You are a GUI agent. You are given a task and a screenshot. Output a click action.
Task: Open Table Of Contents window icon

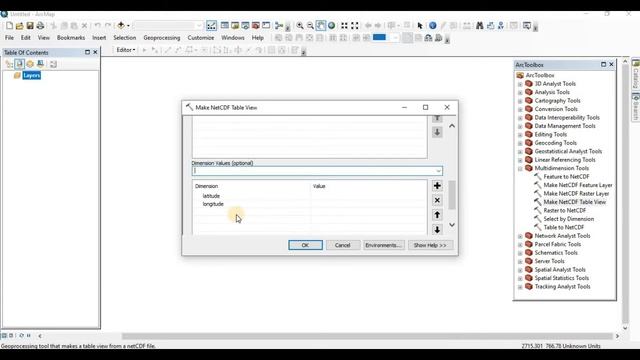(224, 26)
